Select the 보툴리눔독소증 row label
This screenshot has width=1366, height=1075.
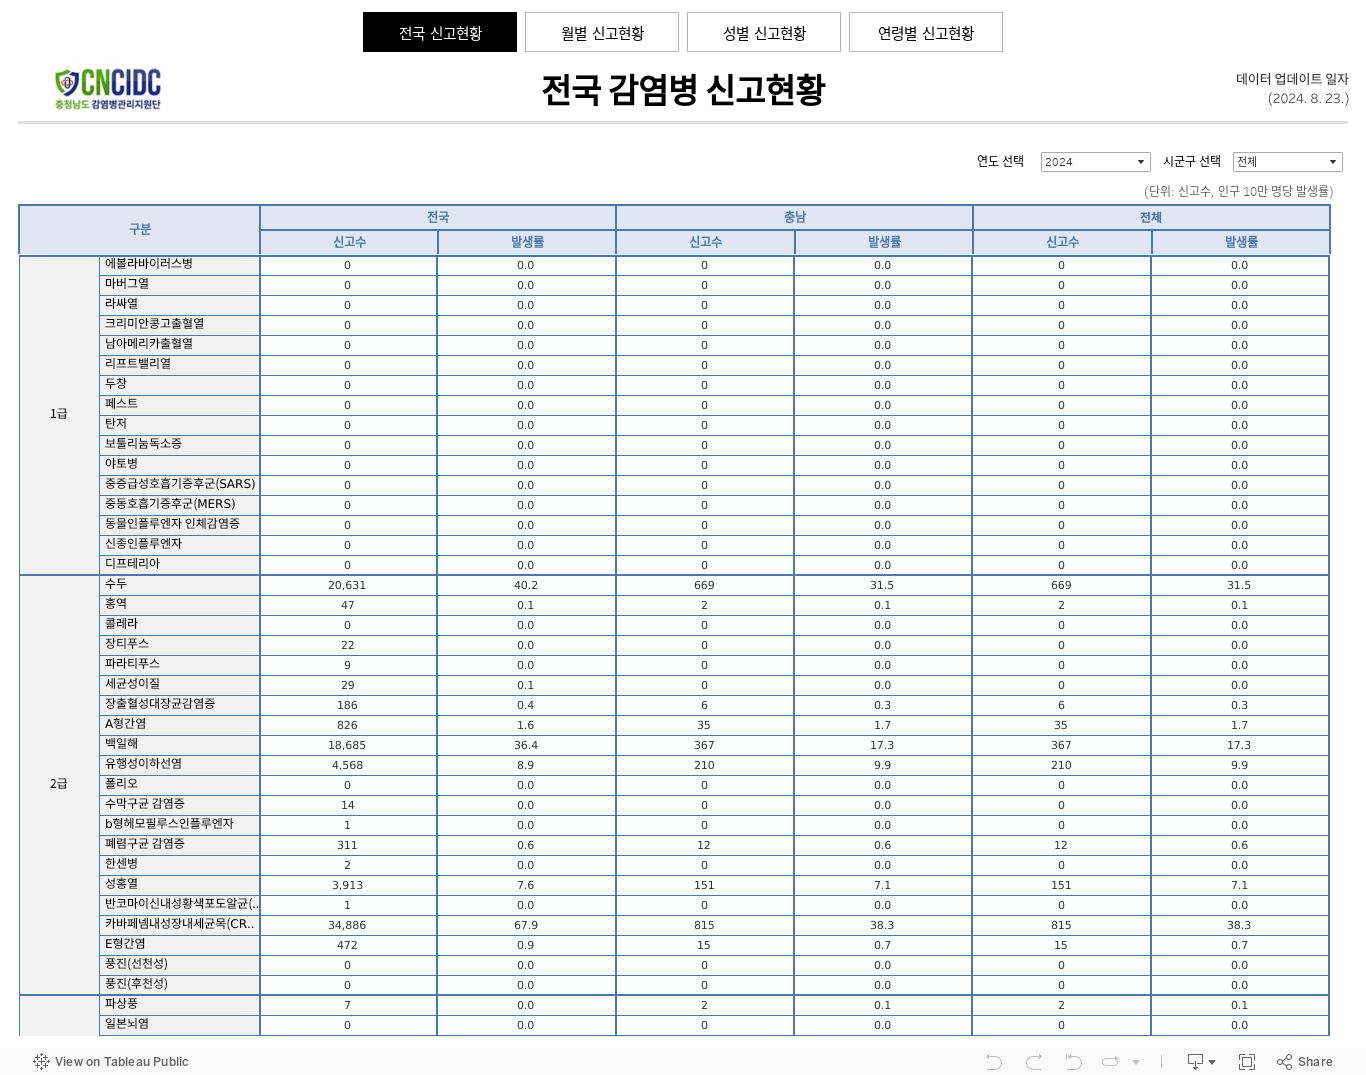coord(180,445)
